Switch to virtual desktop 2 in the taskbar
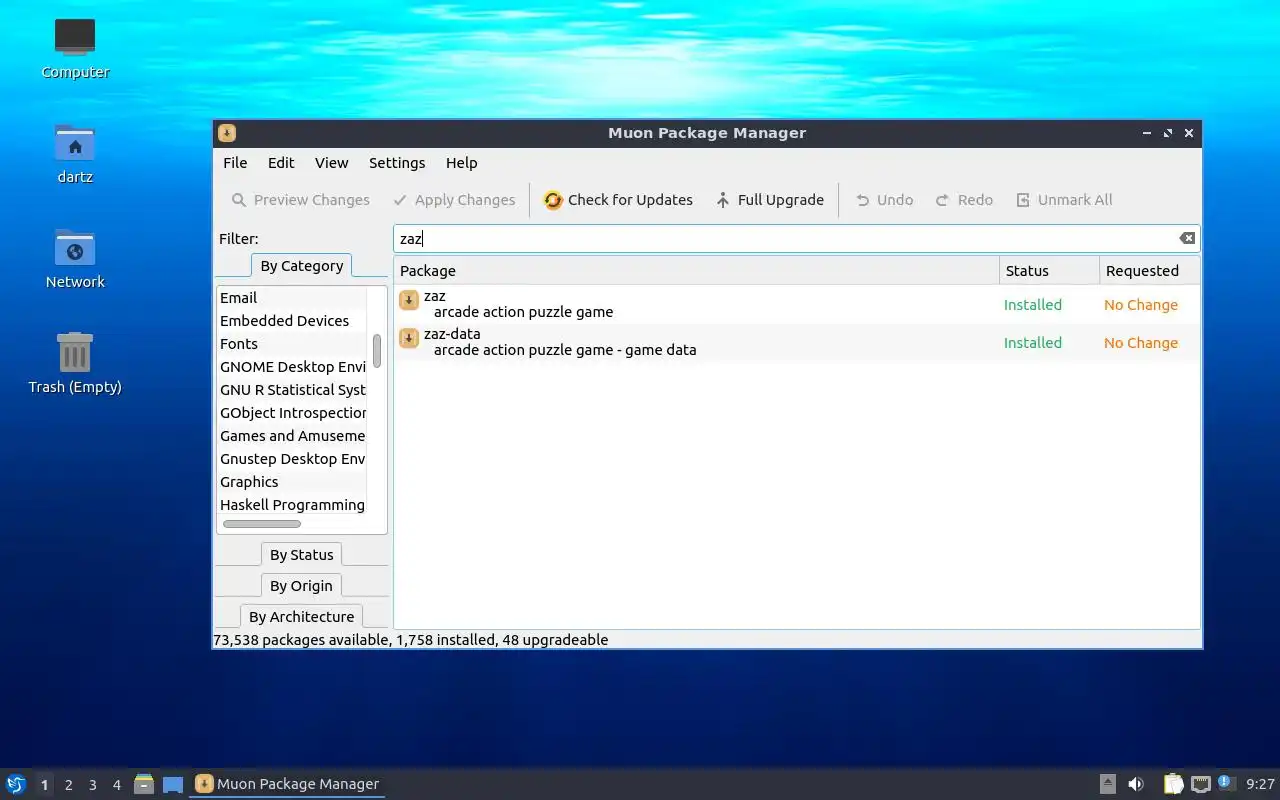This screenshot has width=1280, height=800. click(x=68, y=785)
